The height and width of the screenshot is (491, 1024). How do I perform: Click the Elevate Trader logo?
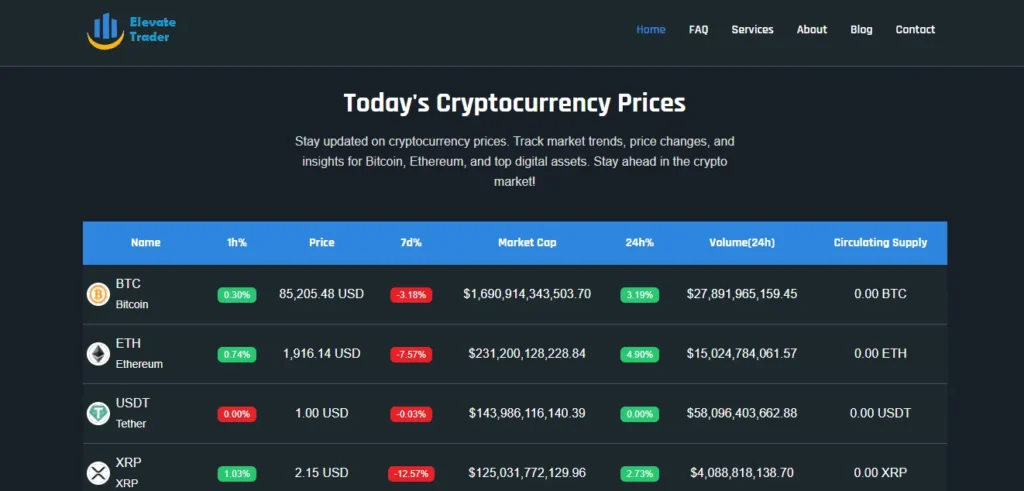131,31
